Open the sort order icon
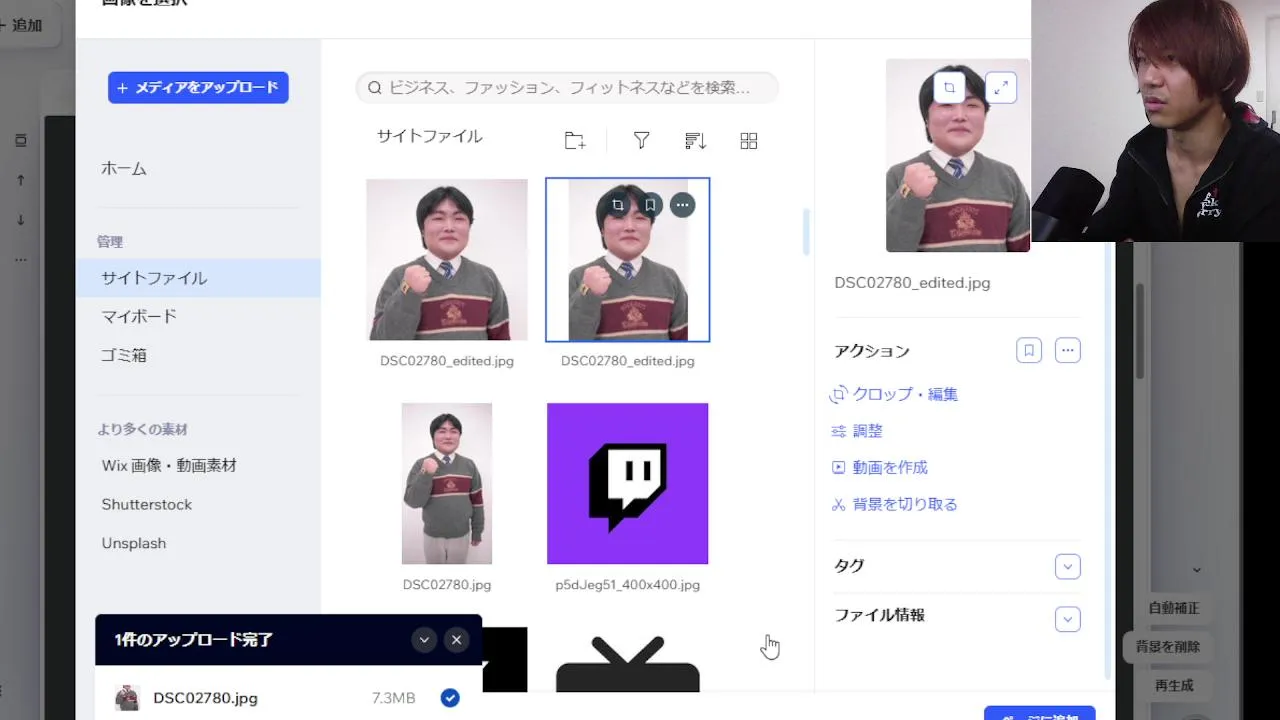Viewport: 1280px width, 720px height. pos(696,141)
